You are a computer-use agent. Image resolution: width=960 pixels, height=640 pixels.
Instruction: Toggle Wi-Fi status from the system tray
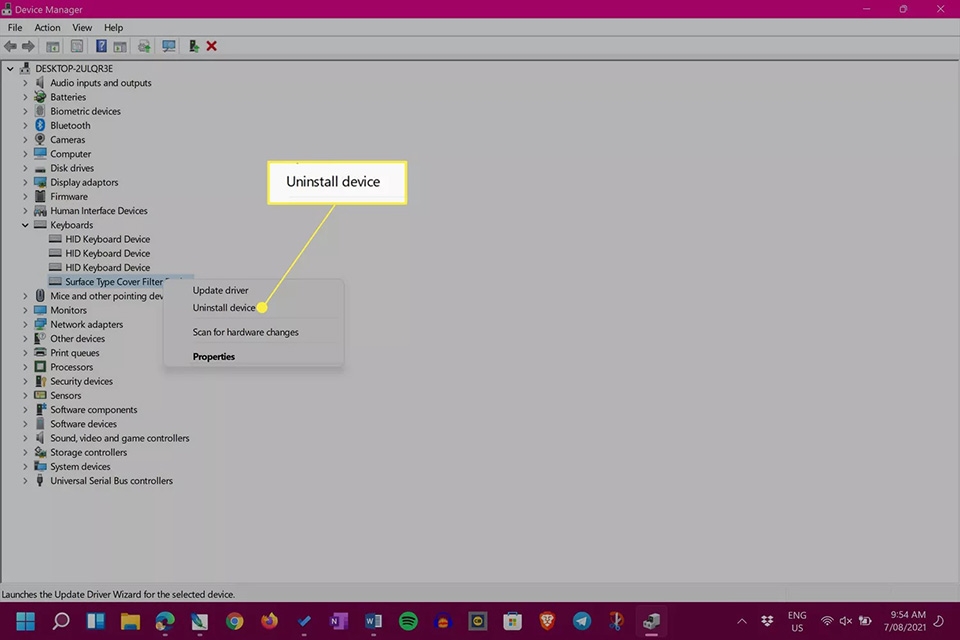[828, 621]
